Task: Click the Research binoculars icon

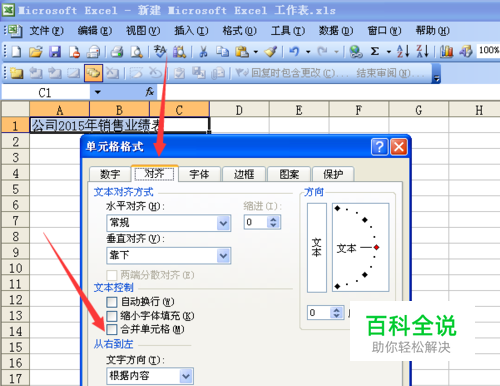Action: (x=179, y=52)
